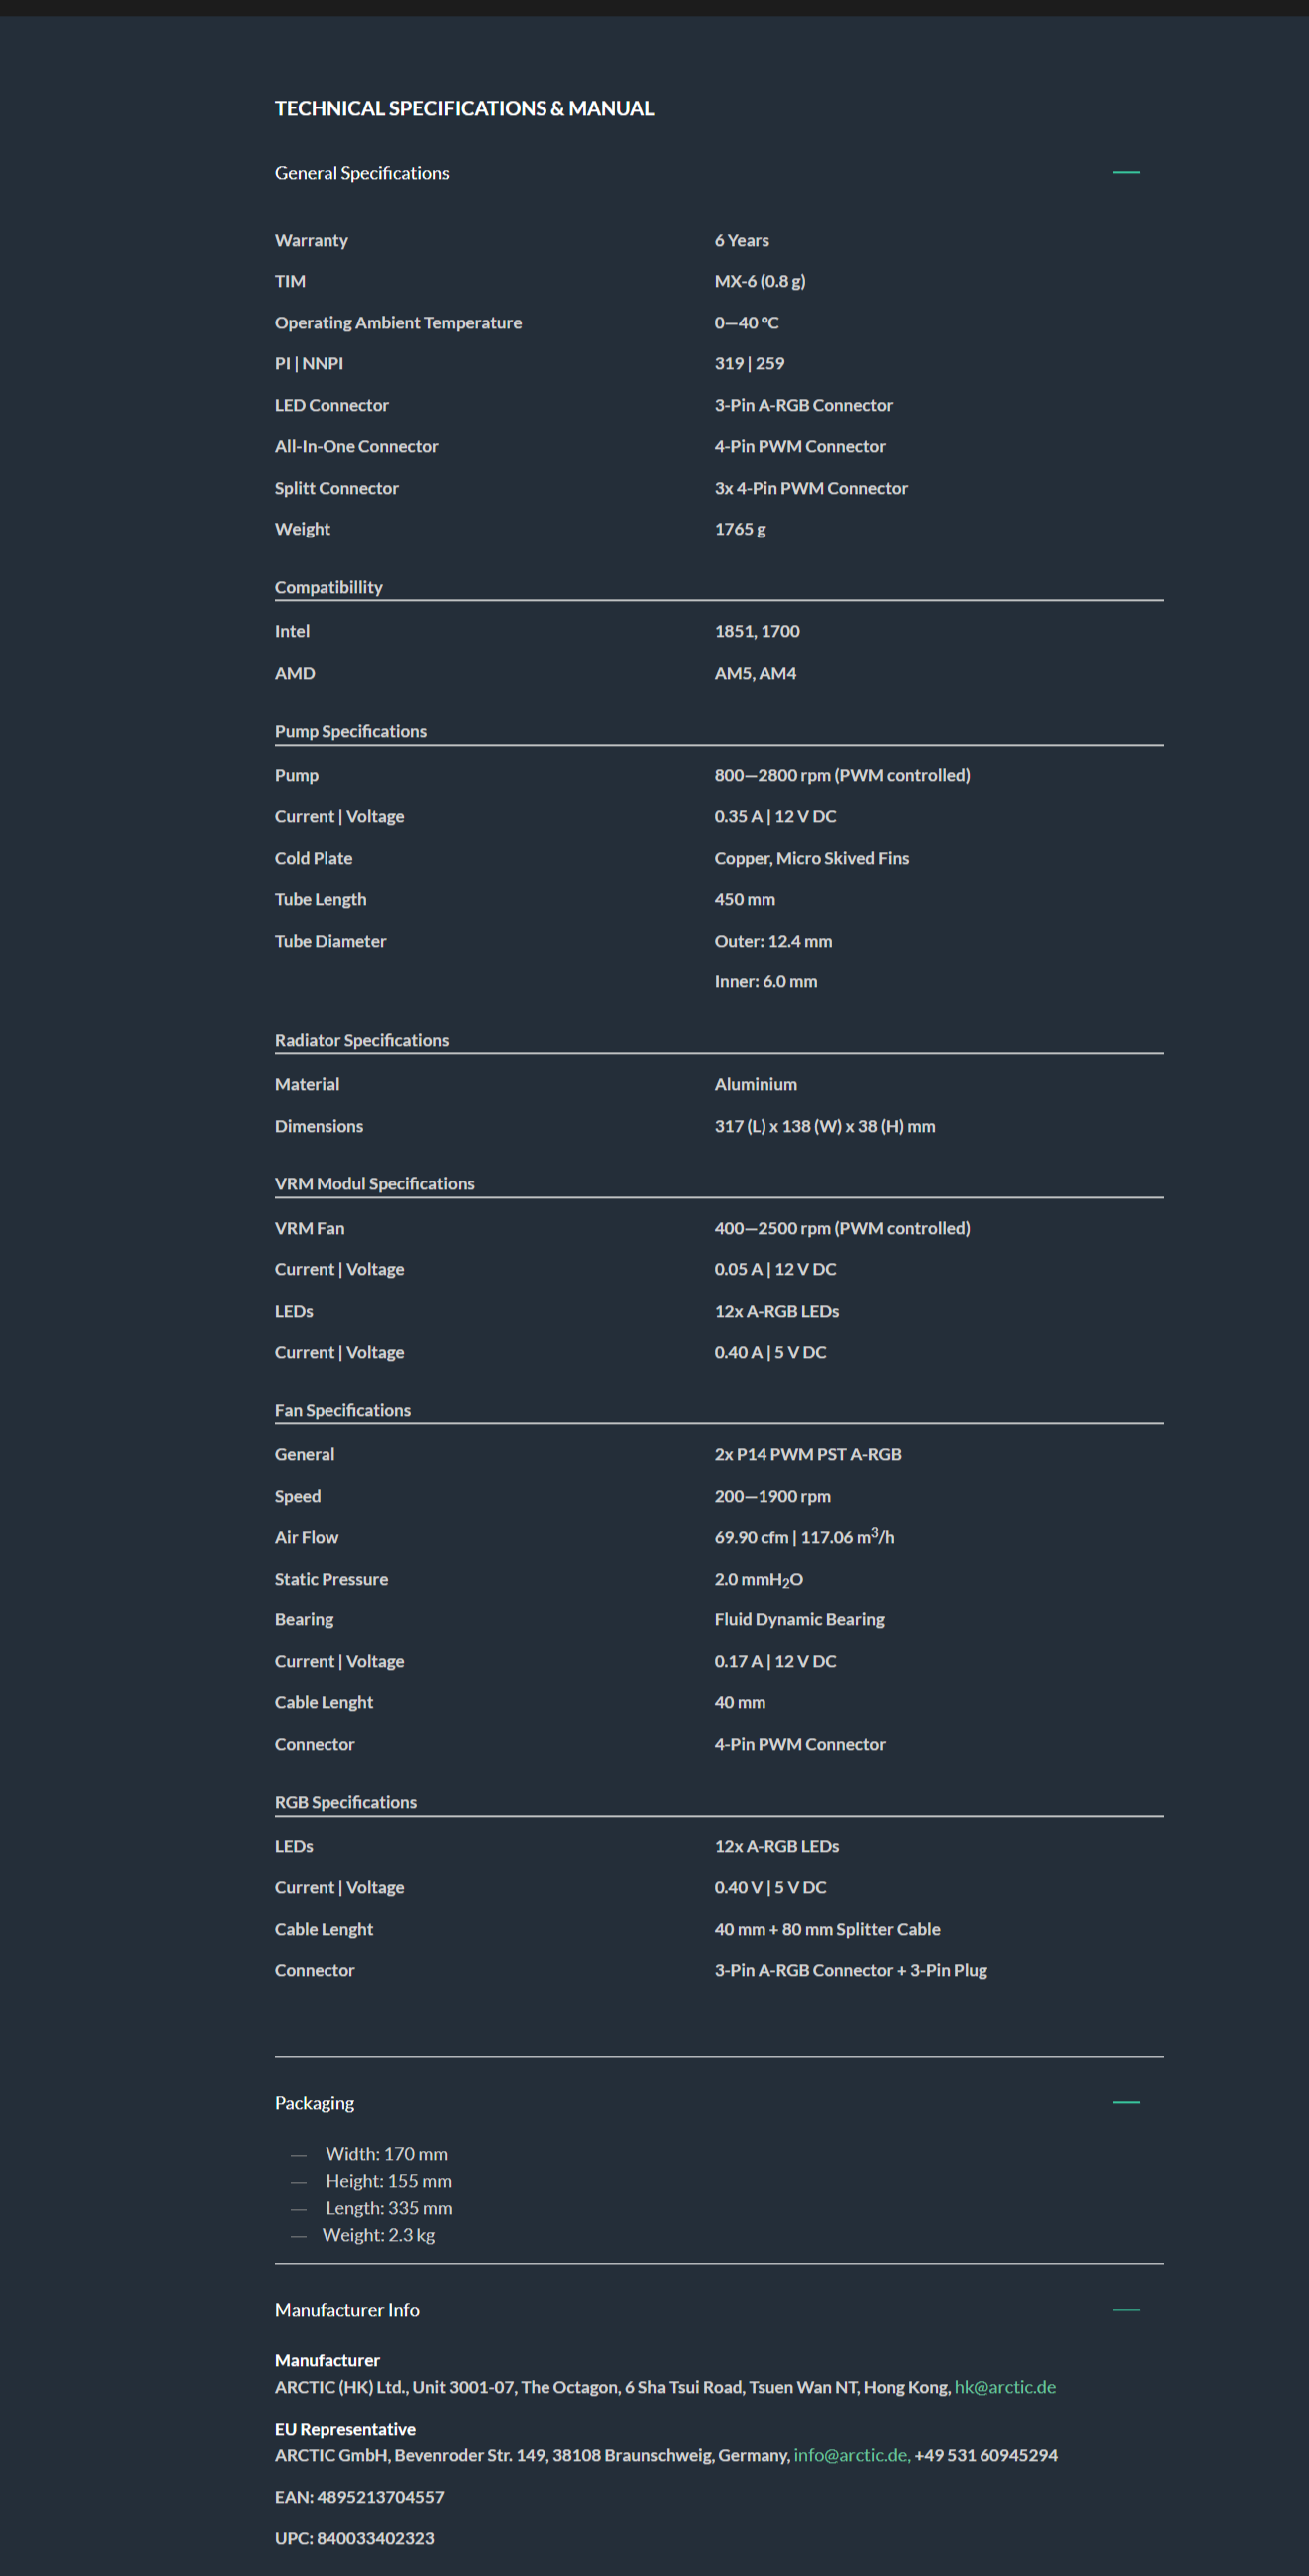The height and width of the screenshot is (2576, 1309).
Task: Collapse General Specifications using its minus icon
Action: click(x=1125, y=173)
